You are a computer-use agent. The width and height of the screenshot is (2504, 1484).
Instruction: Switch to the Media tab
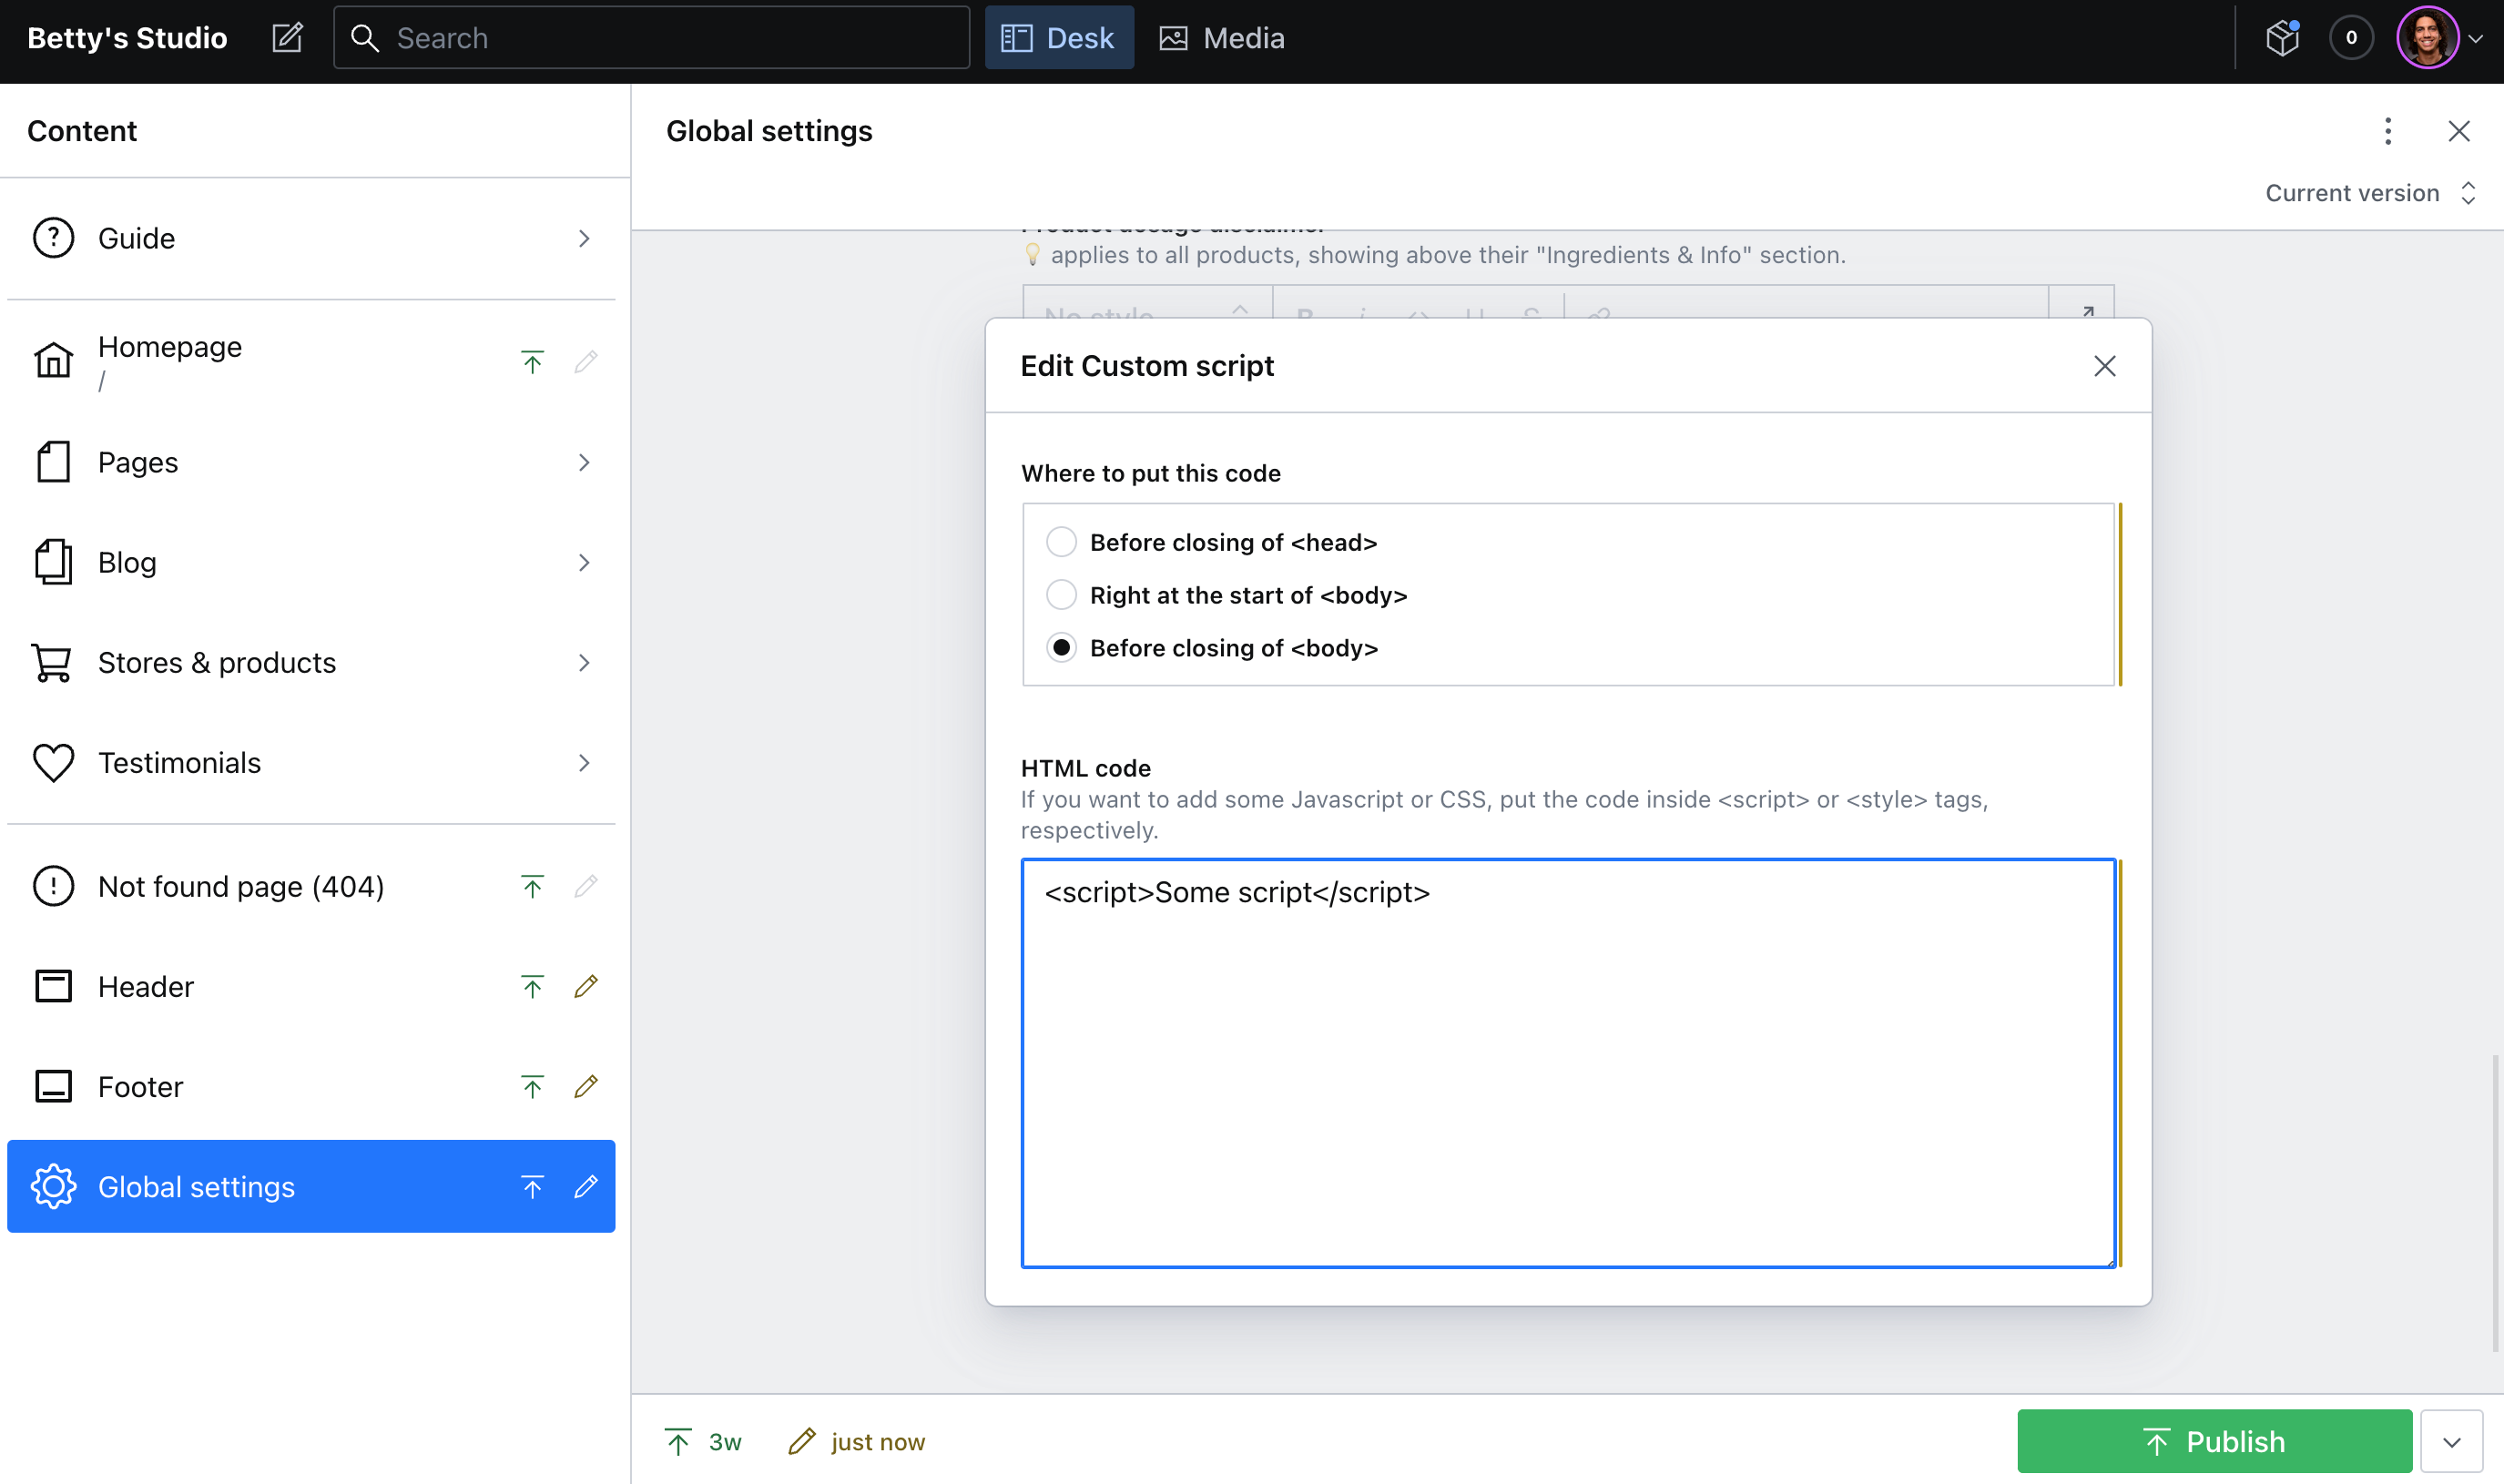point(1221,38)
